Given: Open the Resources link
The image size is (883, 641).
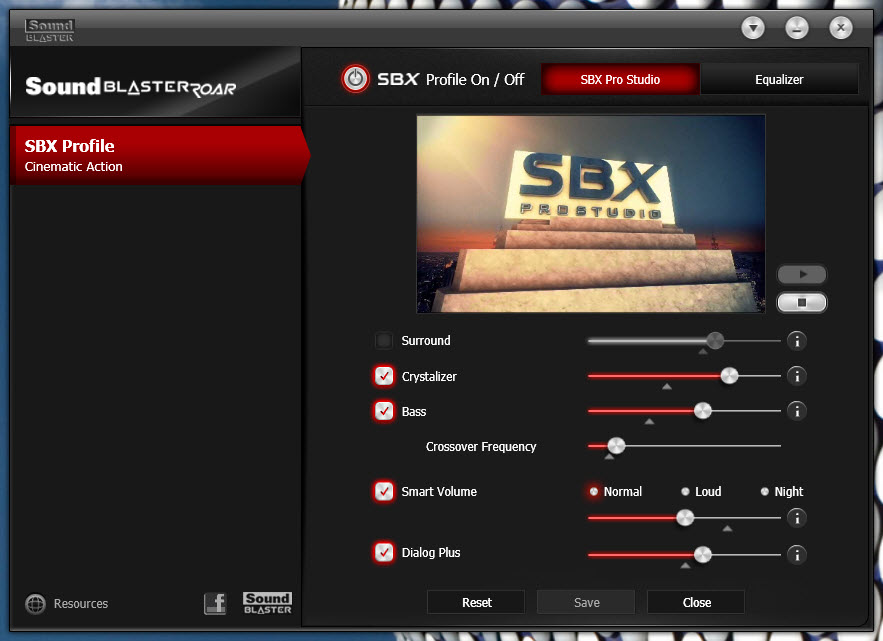Looking at the screenshot, I should click(x=81, y=604).
